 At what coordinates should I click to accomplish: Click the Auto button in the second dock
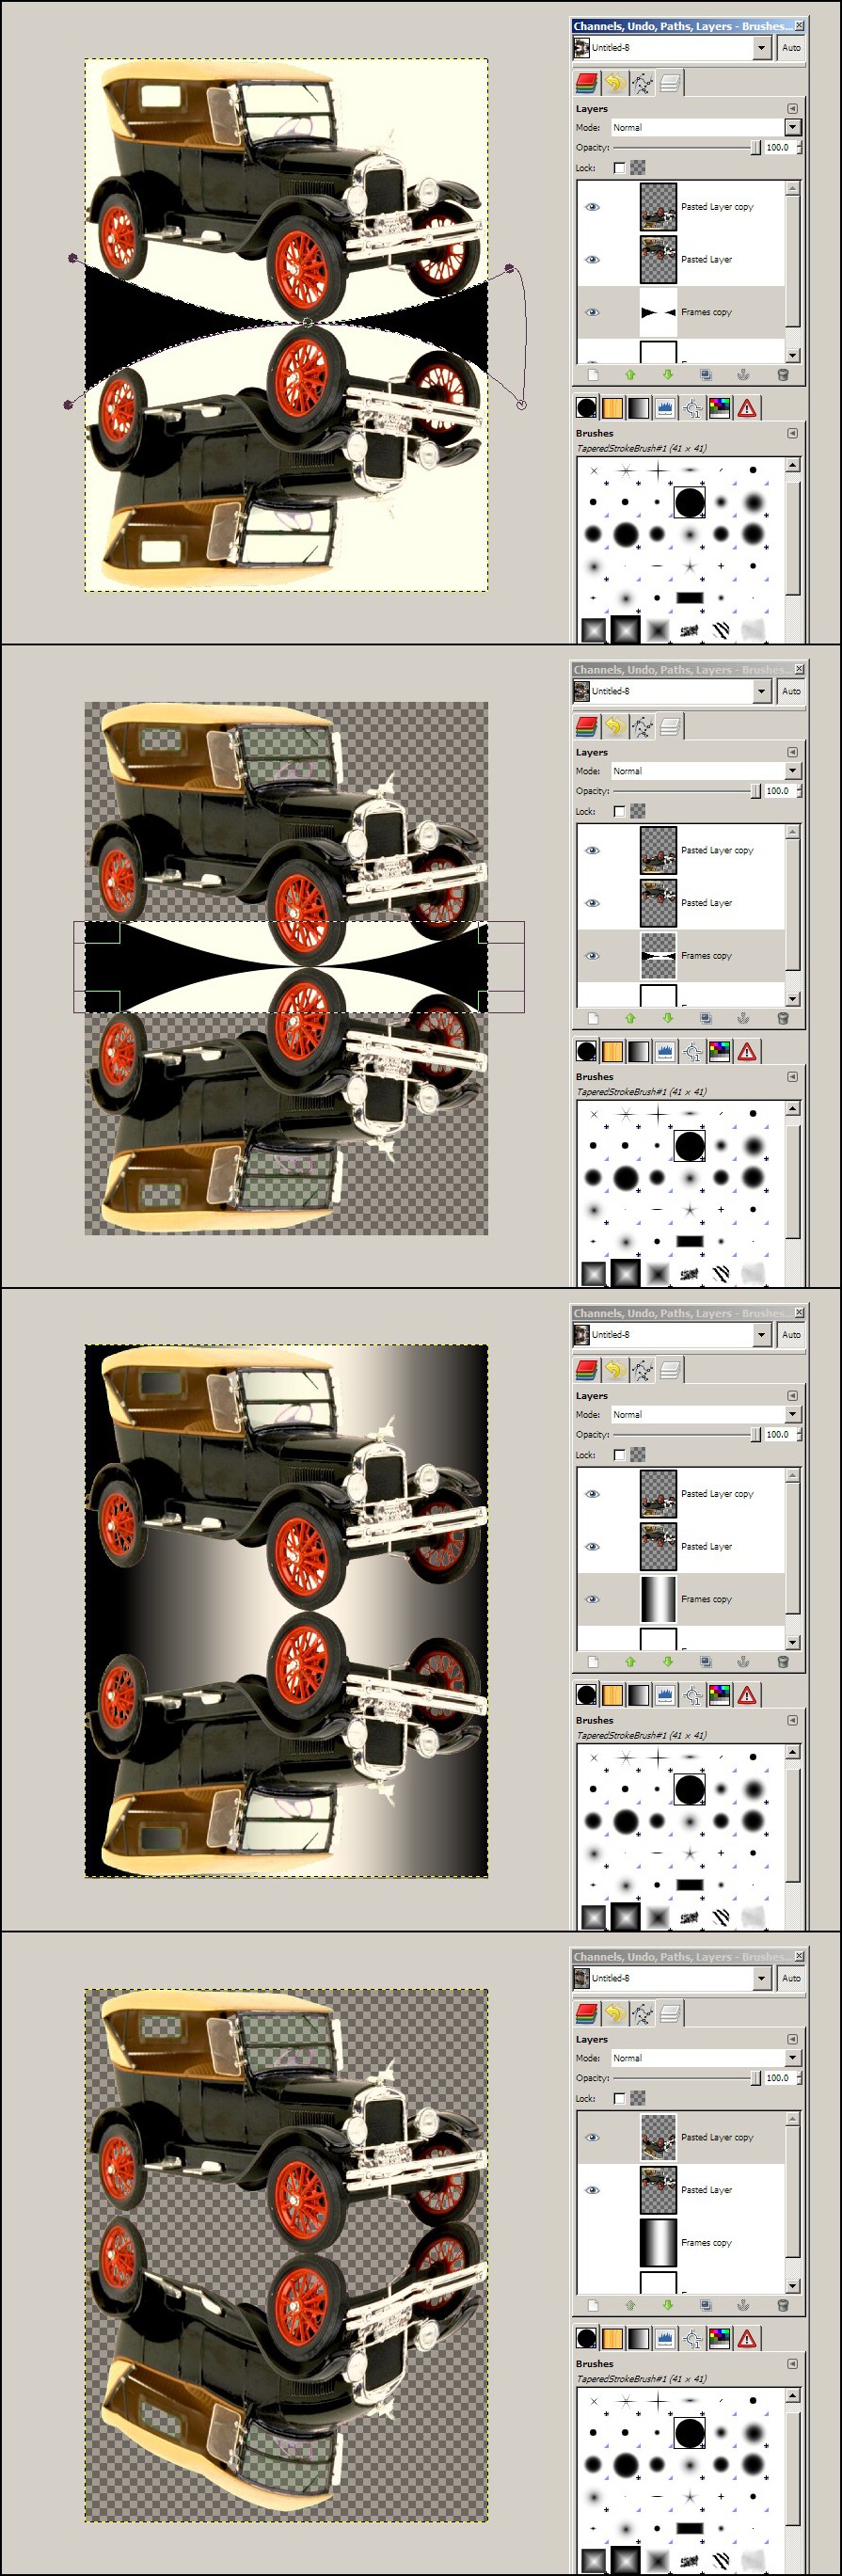[x=791, y=691]
